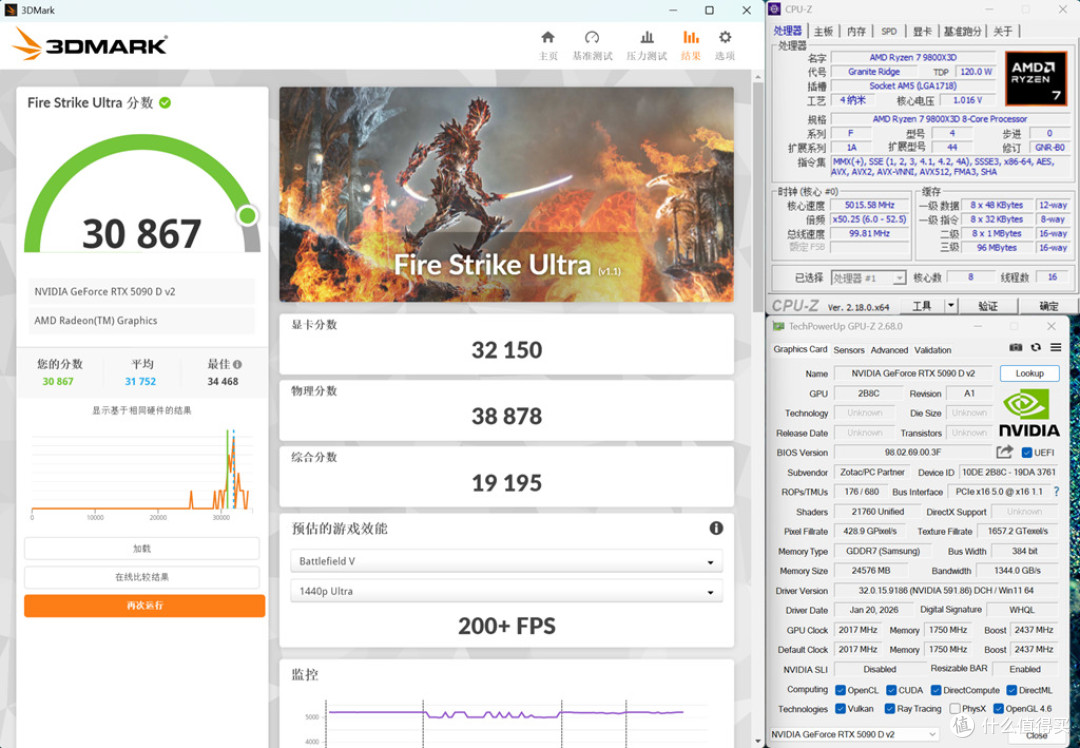Open the CPU-Z 关于 tab

pyautogui.click(x=1004, y=31)
